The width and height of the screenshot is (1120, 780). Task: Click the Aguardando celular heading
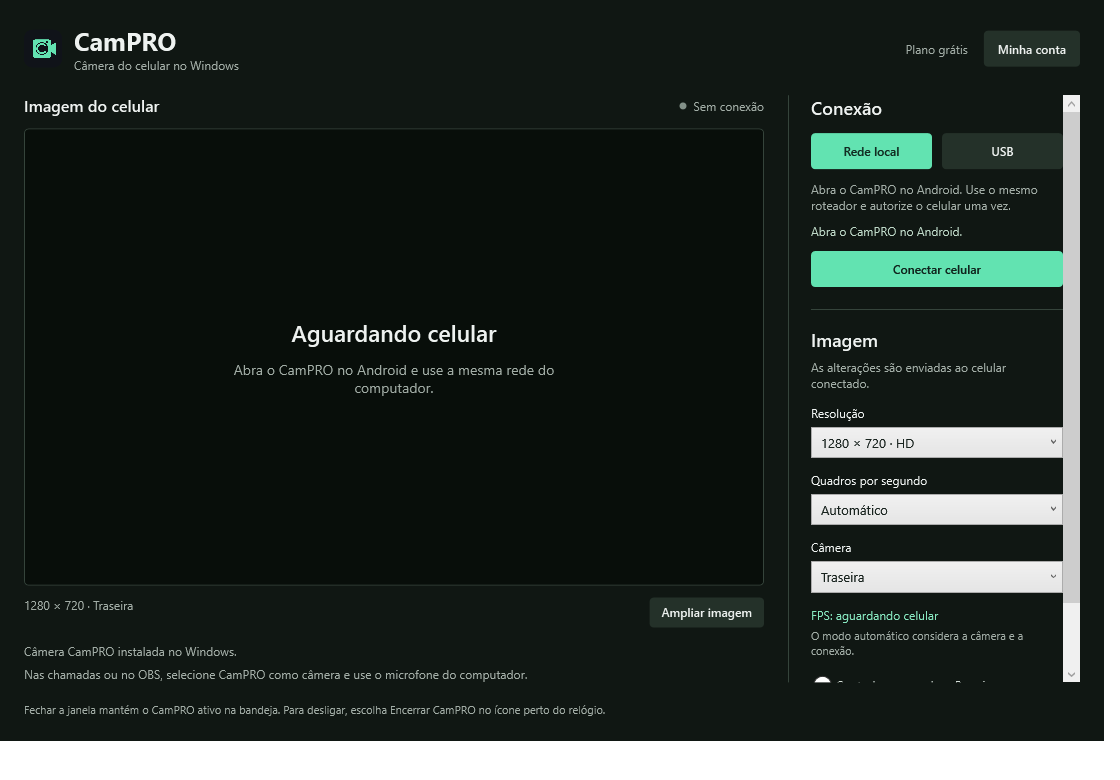pyautogui.click(x=394, y=334)
